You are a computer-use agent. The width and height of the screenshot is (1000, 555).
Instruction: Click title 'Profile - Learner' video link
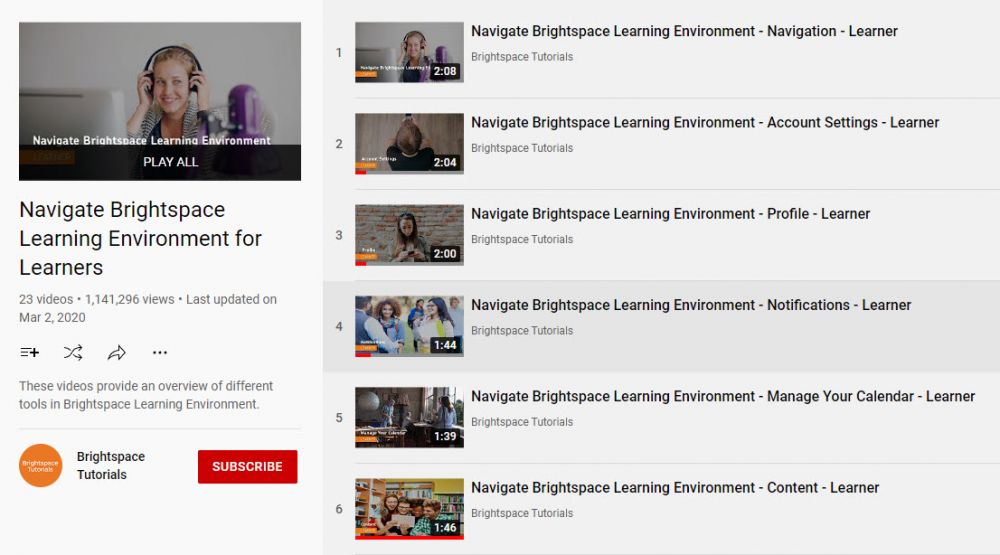click(671, 214)
